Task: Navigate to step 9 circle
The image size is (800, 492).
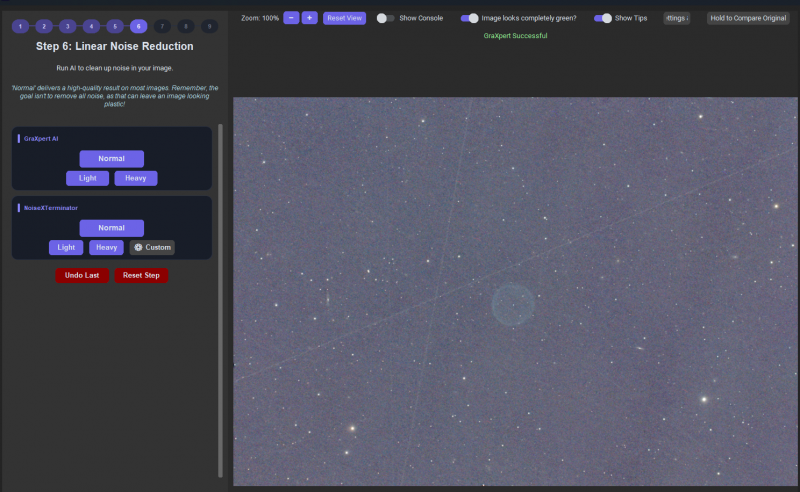Action: (x=209, y=27)
